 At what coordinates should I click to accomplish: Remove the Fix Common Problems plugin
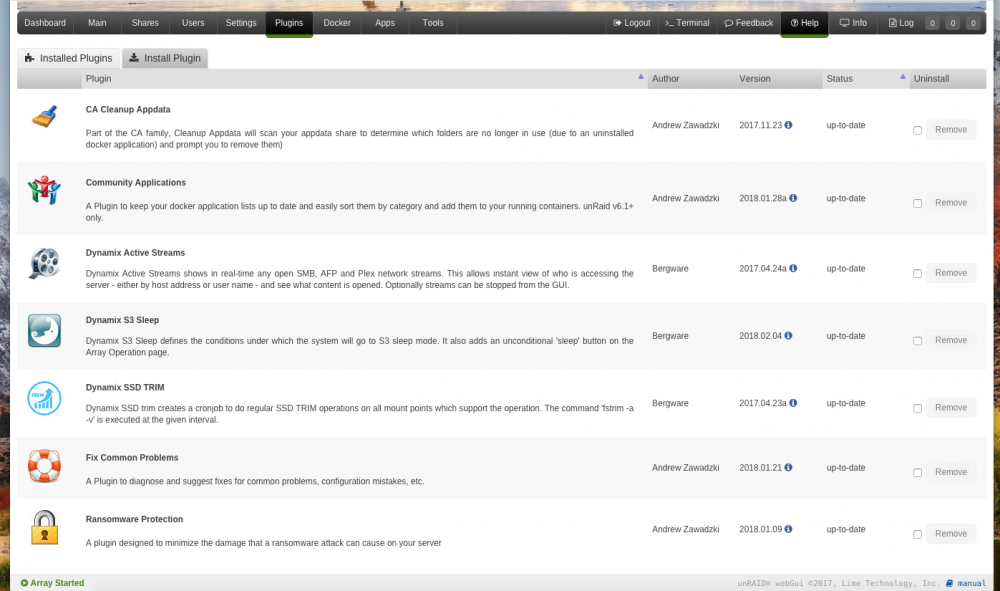coord(951,472)
